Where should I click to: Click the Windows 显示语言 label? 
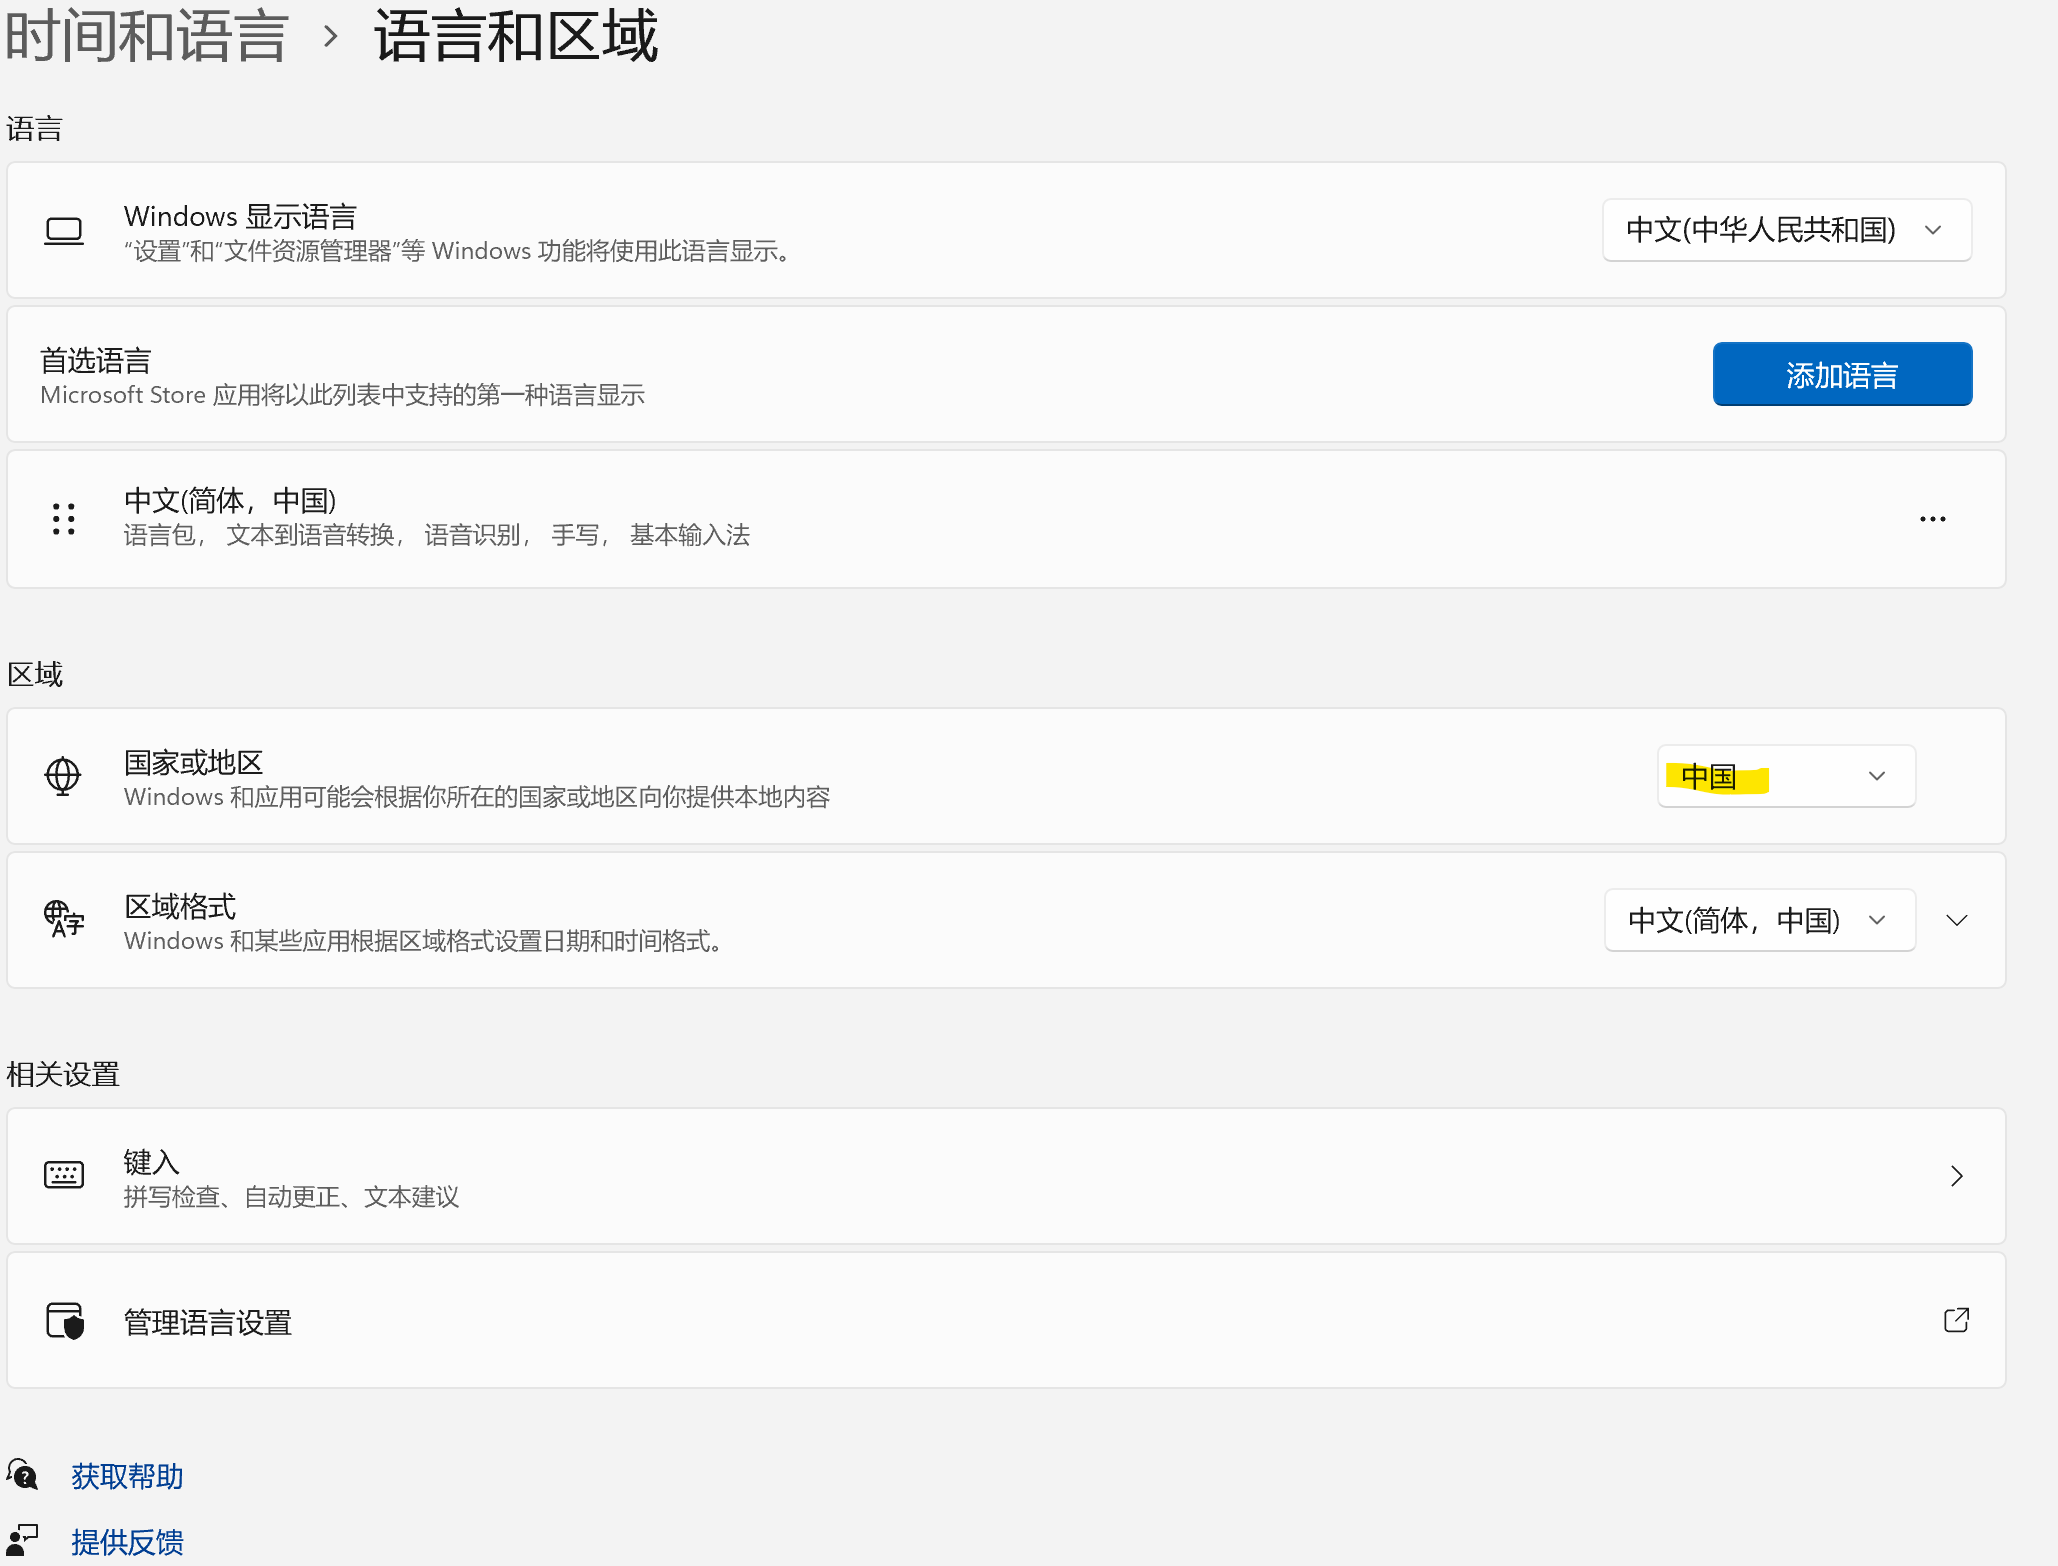point(240,216)
